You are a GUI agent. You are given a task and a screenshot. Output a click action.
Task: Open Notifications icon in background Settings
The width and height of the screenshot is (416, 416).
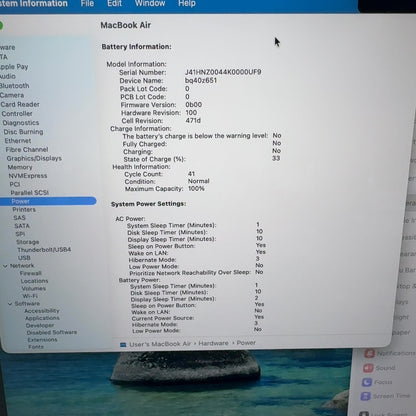[369, 353]
